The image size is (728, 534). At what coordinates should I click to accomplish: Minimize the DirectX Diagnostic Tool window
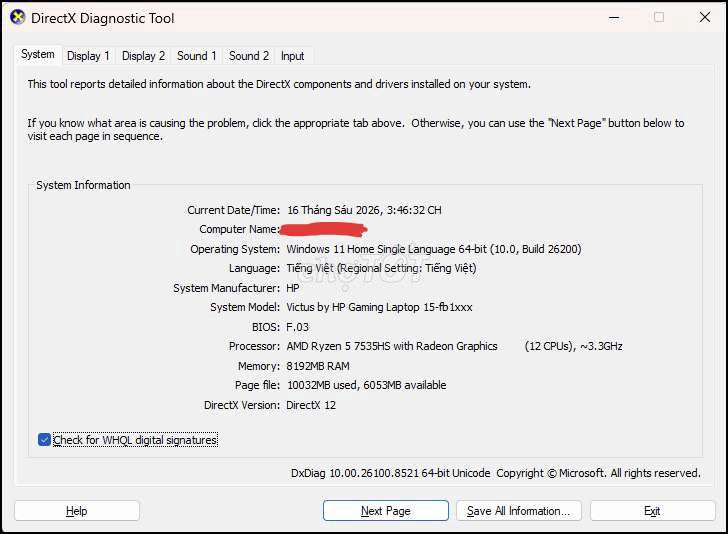(614, 18)
